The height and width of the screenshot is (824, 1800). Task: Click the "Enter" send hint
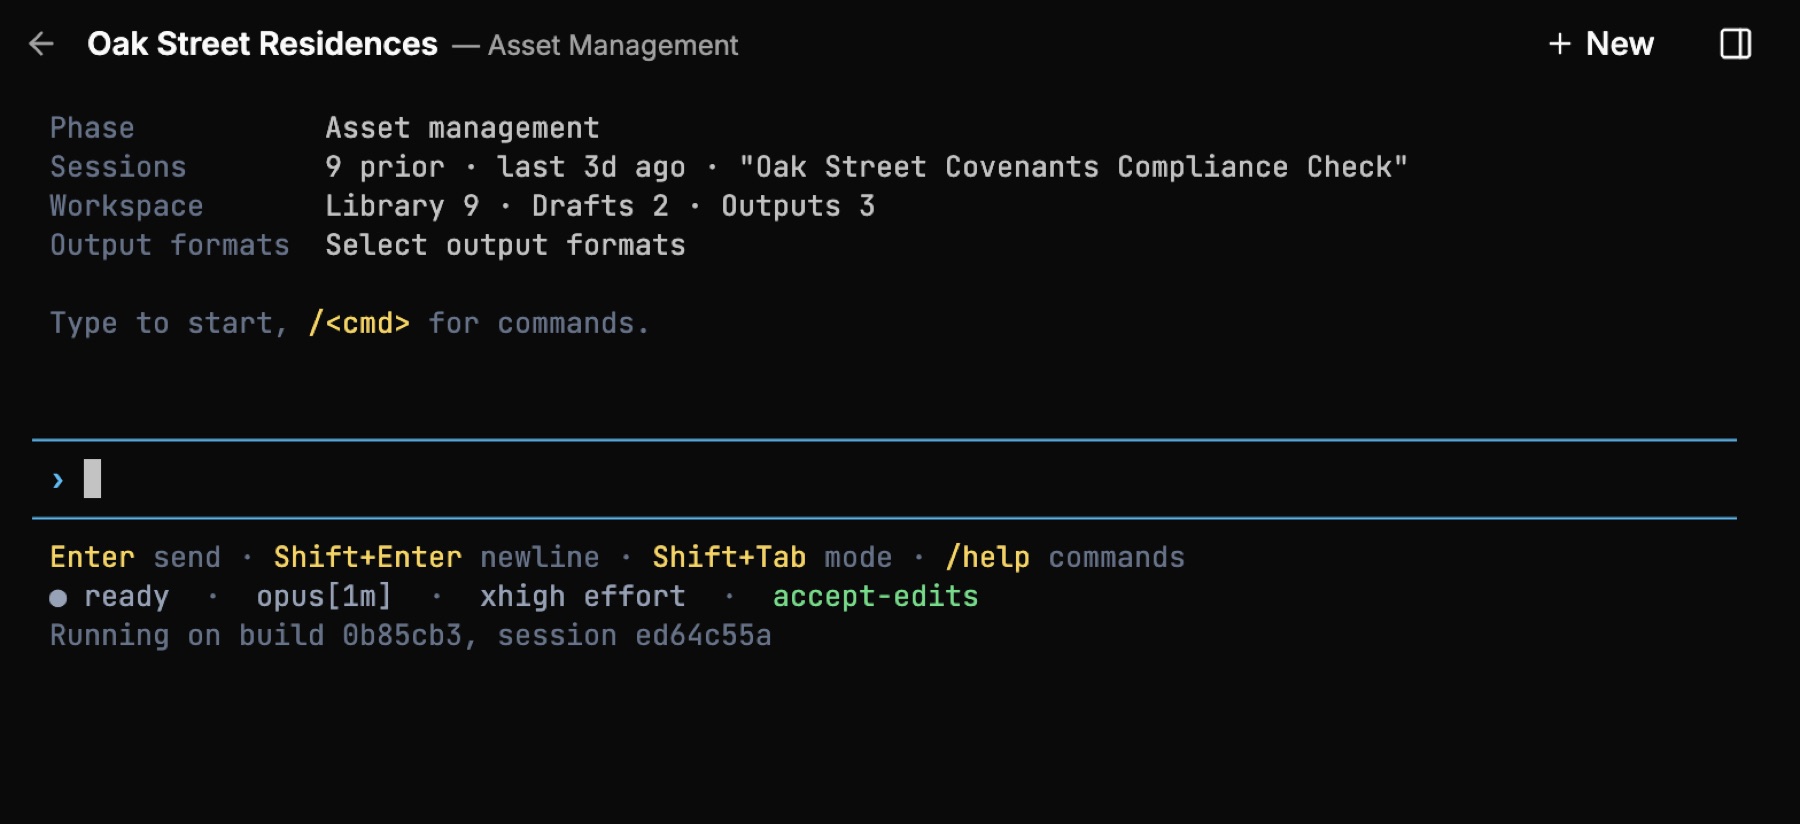(x=92, y=557)
